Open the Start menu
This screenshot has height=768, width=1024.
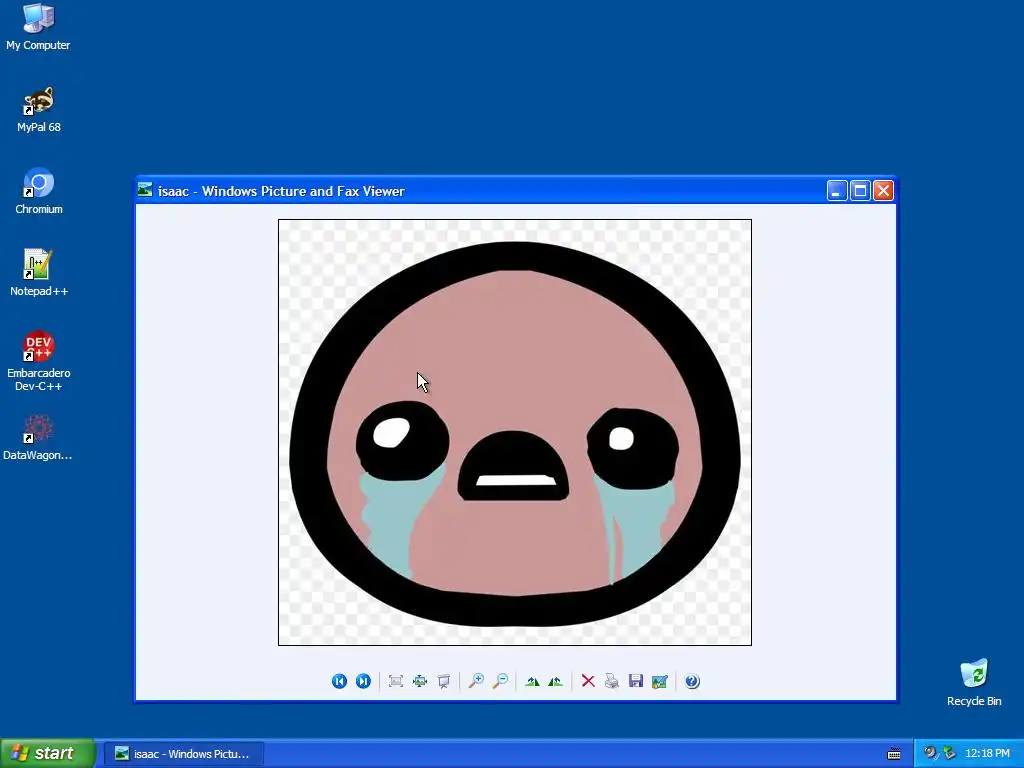(x=47, y=753)
